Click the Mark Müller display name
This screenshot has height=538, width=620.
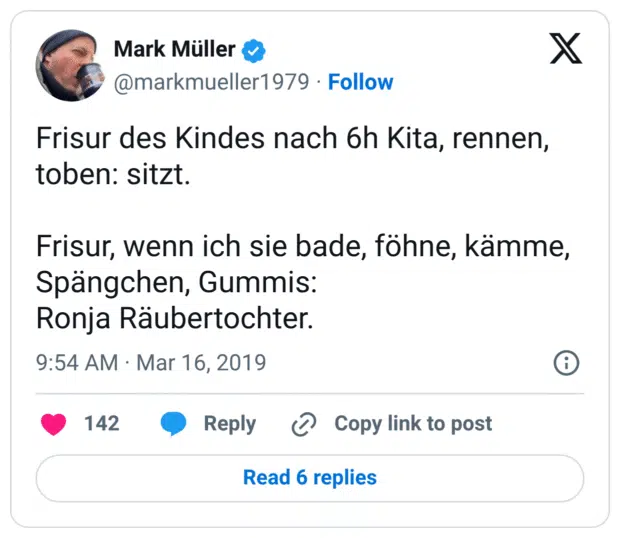pyautogui.click(x=174, y=49)
